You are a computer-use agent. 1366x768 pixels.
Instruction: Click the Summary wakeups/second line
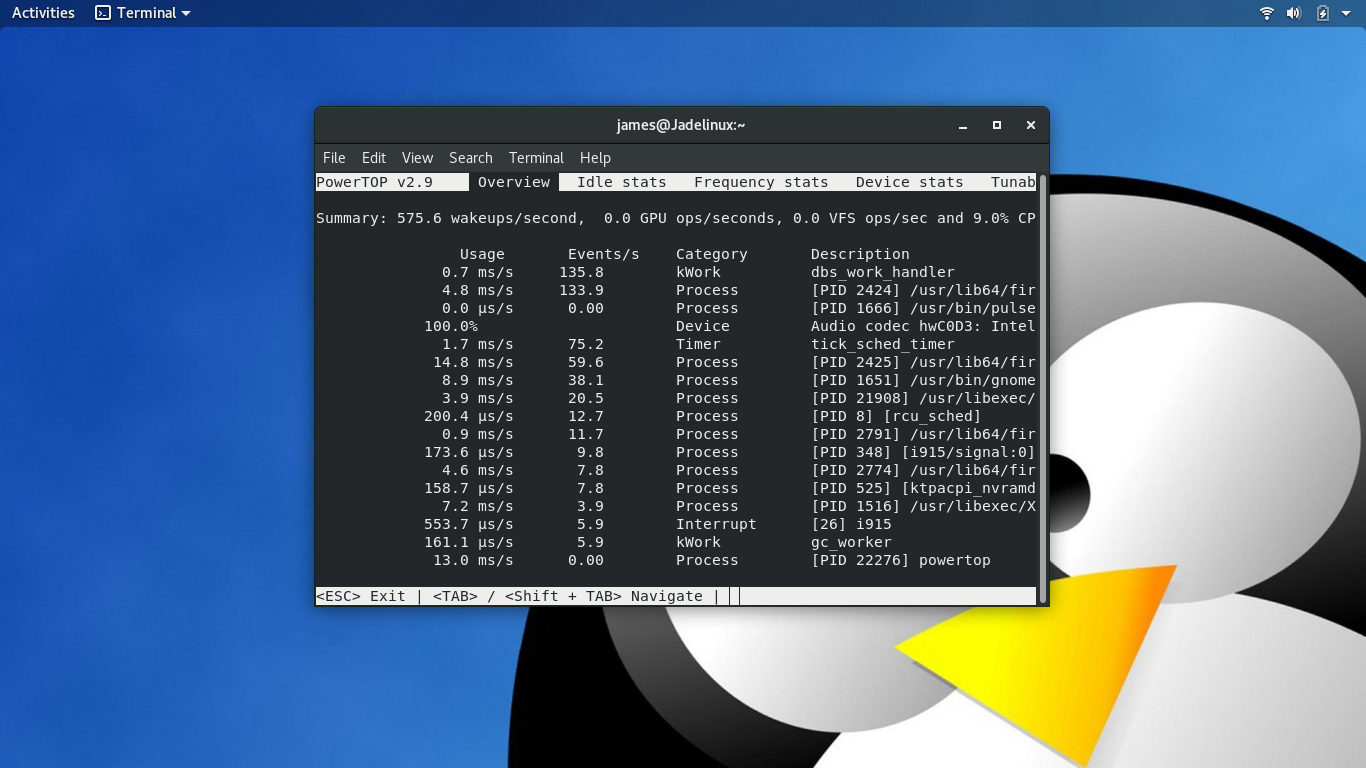tap(676, 218)
